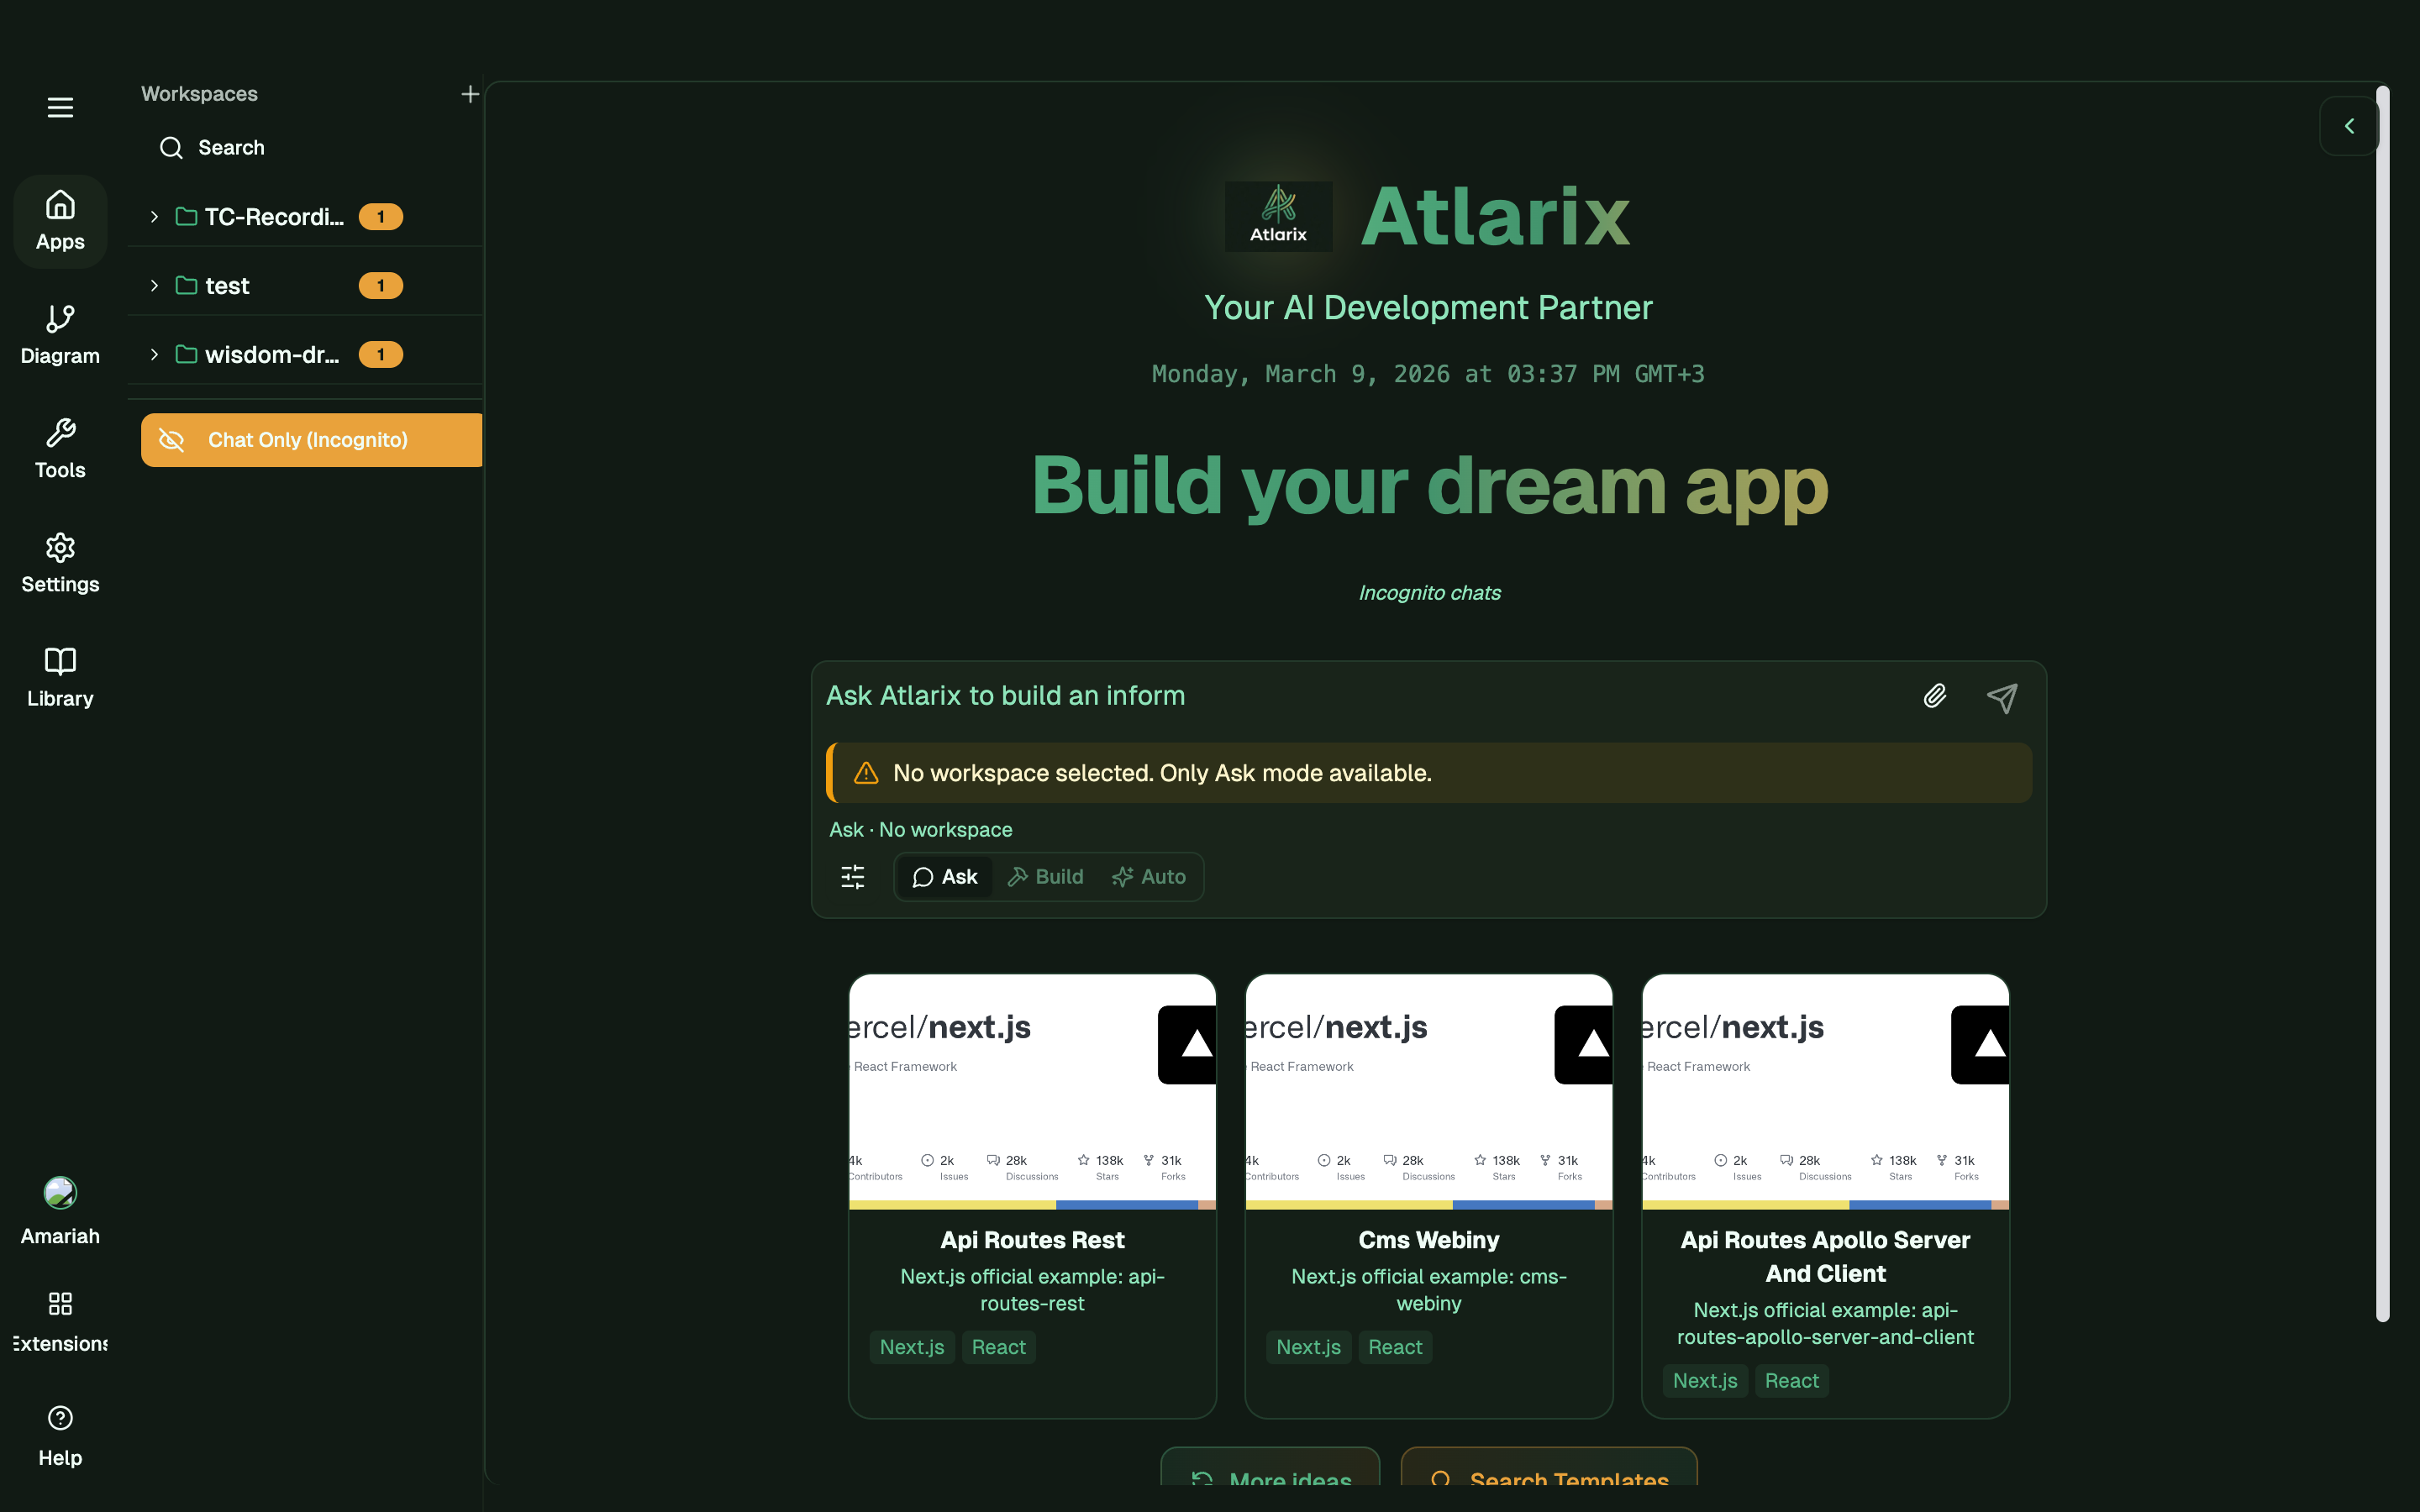Expand the test workspace folder
Viewport: 2420px width, 1512px height.
[x=154, y=285]
